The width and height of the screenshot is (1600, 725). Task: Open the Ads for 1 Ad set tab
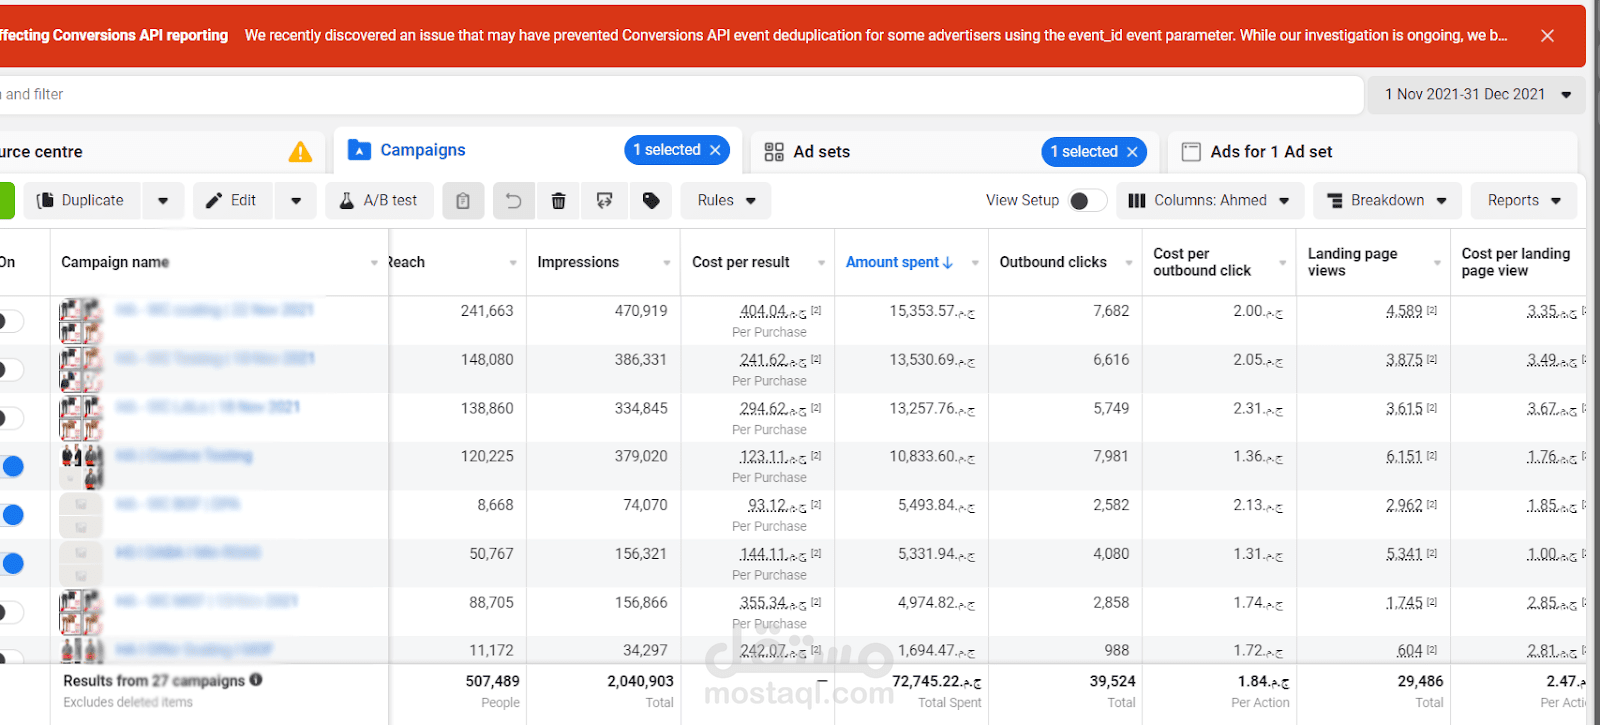coord(1270,152)
